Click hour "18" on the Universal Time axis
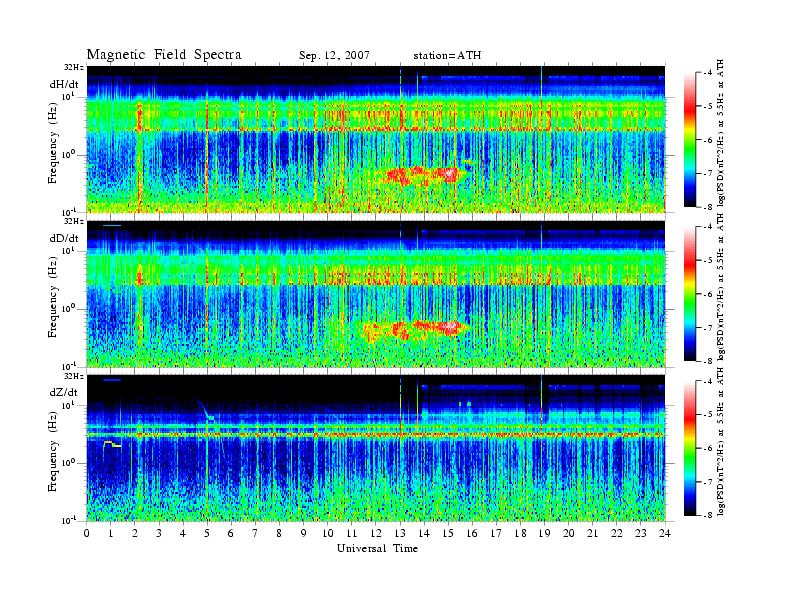Viewport: 792px width, 612px height. click(x=520, y=534)
